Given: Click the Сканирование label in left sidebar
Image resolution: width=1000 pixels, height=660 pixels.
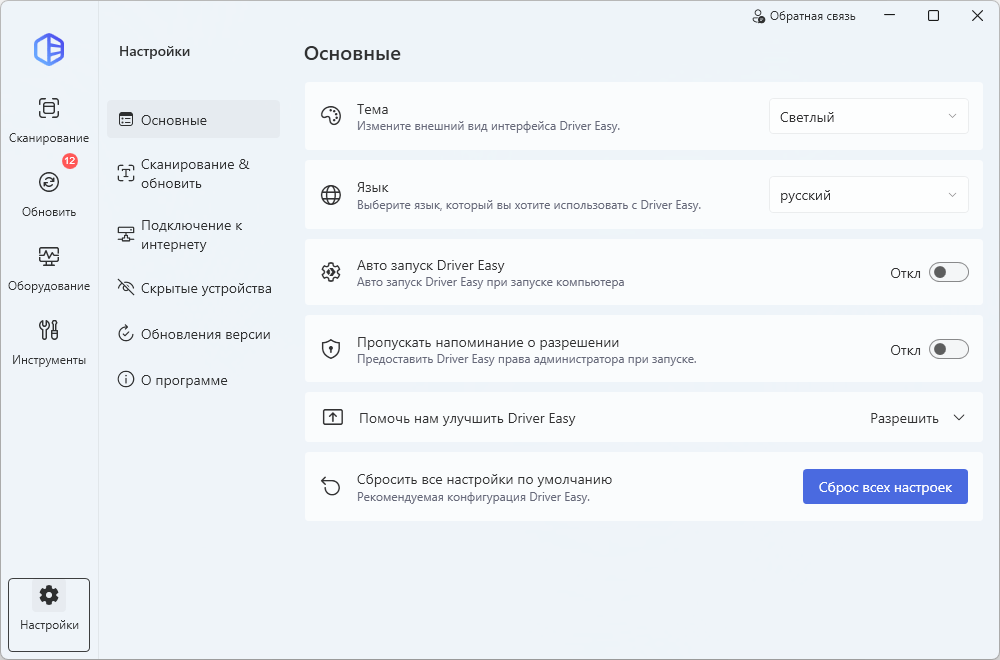Looking at the screenshot, I should [49, 138].
